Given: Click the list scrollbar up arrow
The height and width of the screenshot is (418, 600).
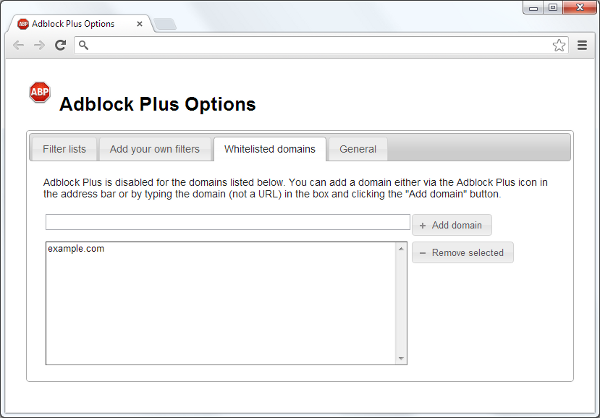Looking at the screenshot, I should (401, 247).
